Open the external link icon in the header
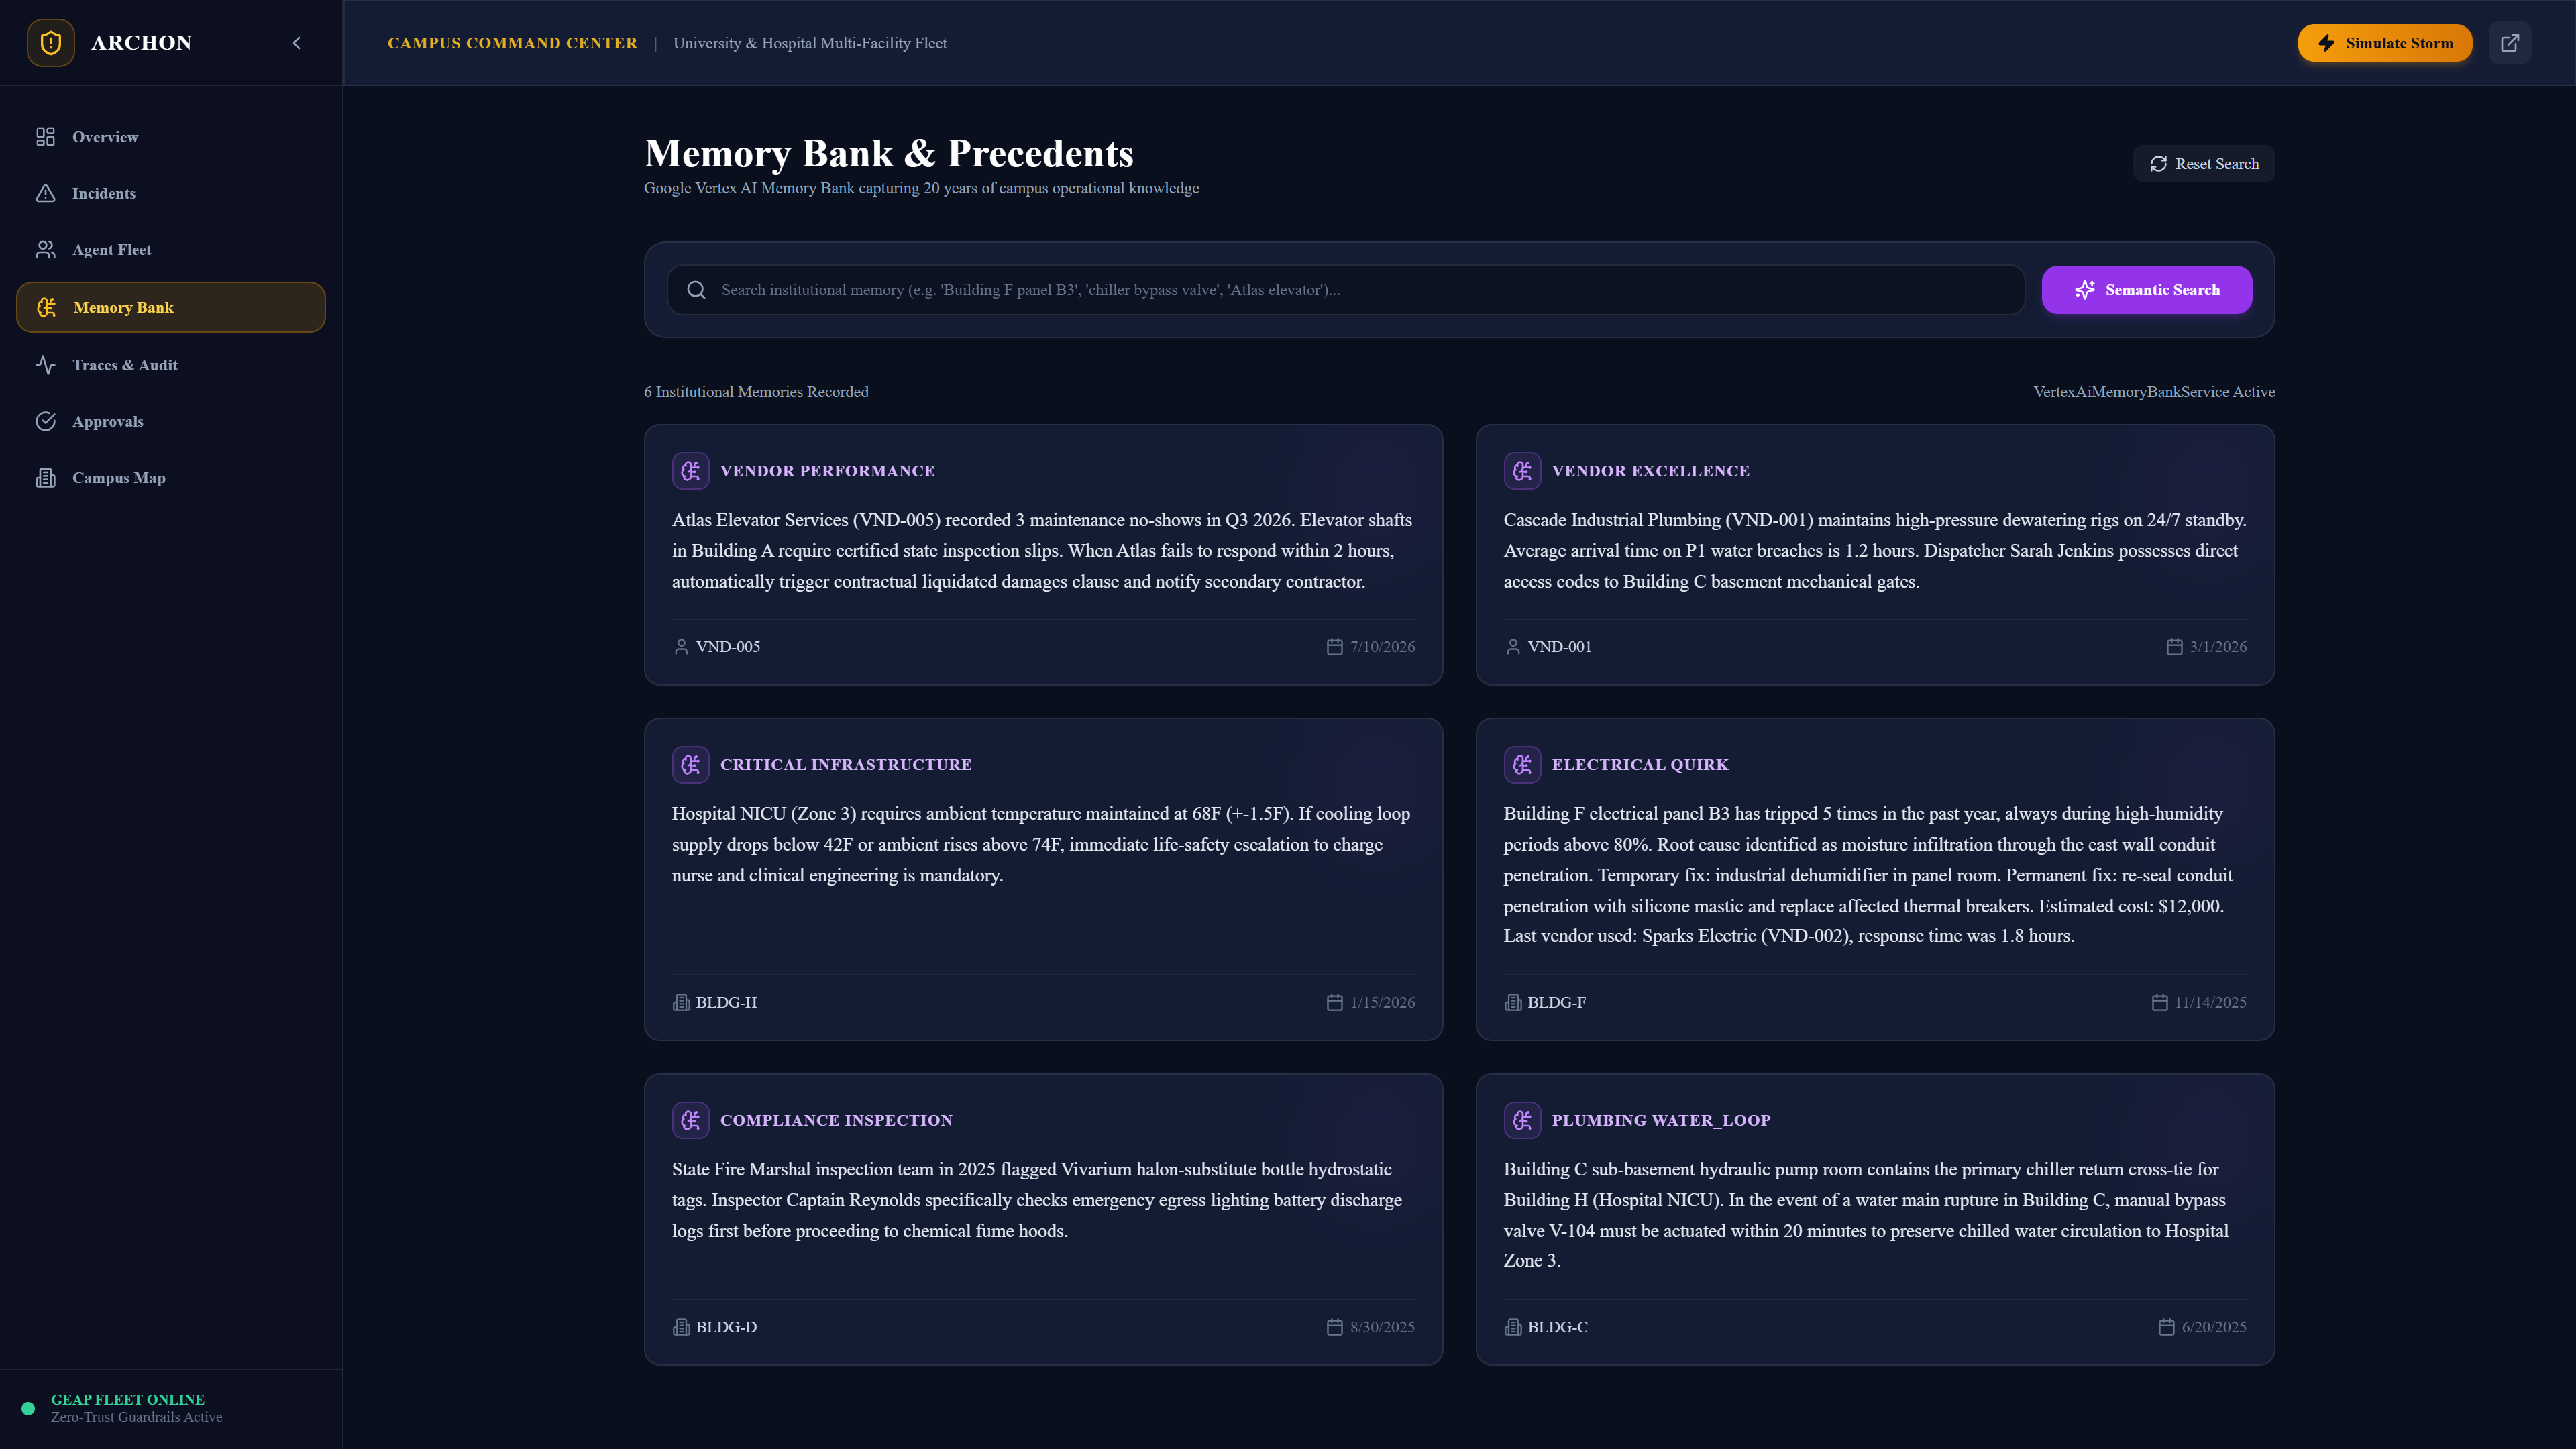 [2509, 43]
